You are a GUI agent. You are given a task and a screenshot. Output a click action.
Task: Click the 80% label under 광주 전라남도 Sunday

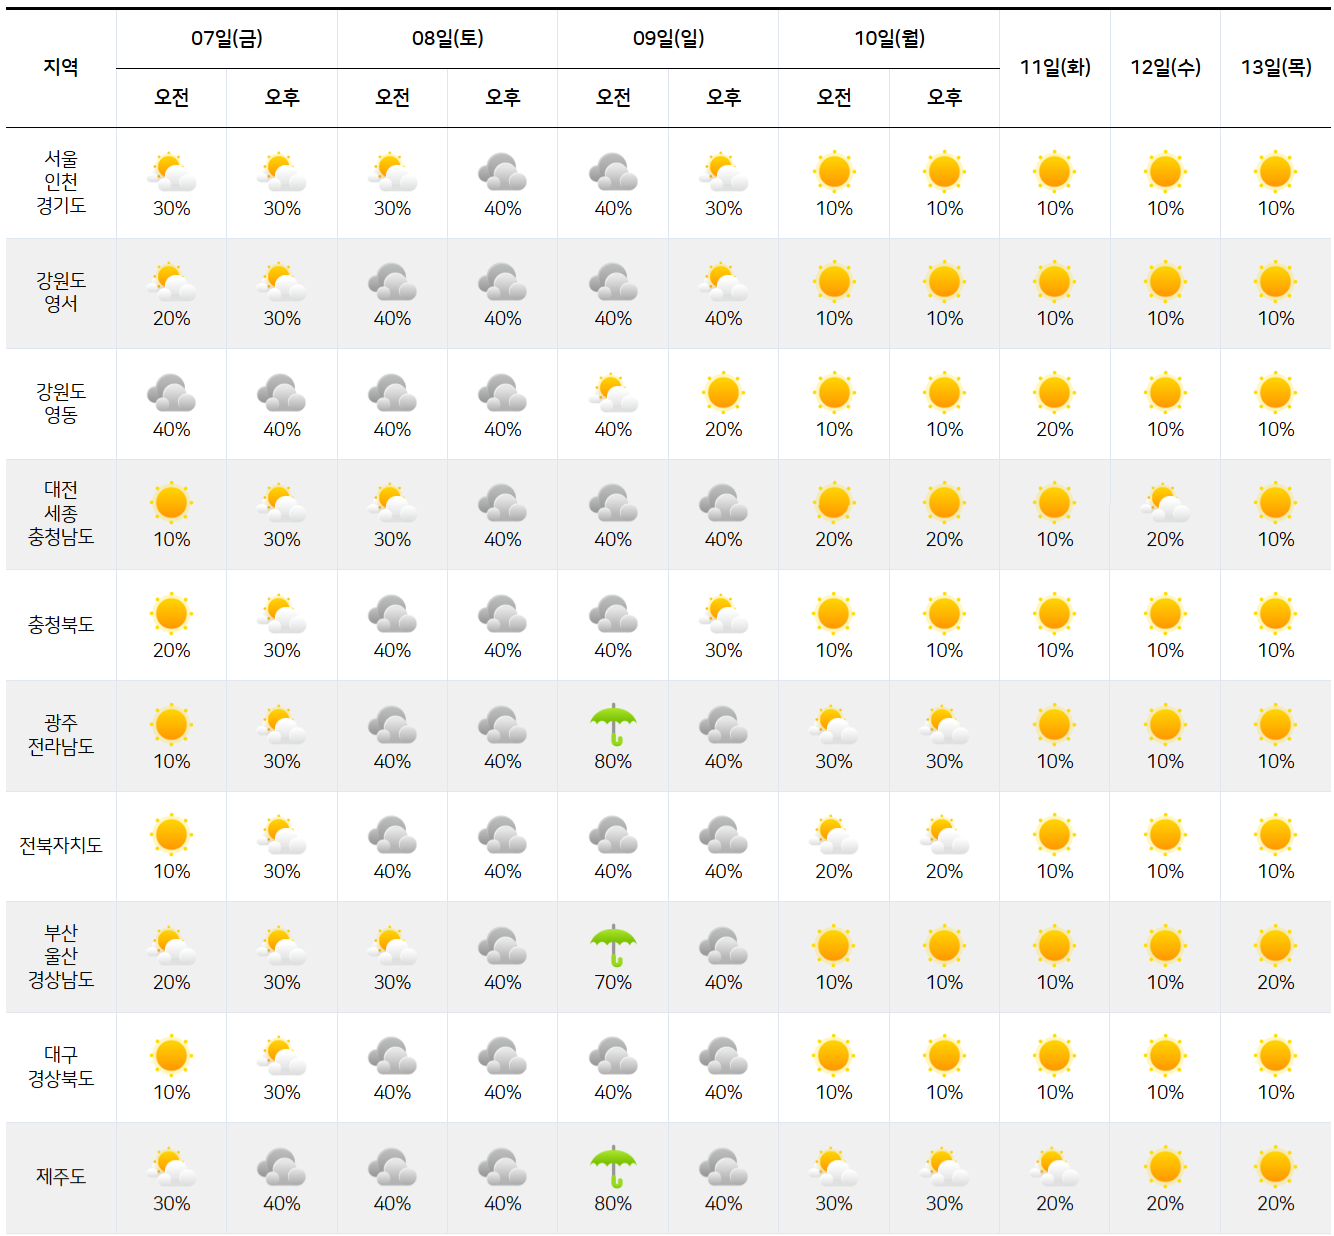coord(613,762)
